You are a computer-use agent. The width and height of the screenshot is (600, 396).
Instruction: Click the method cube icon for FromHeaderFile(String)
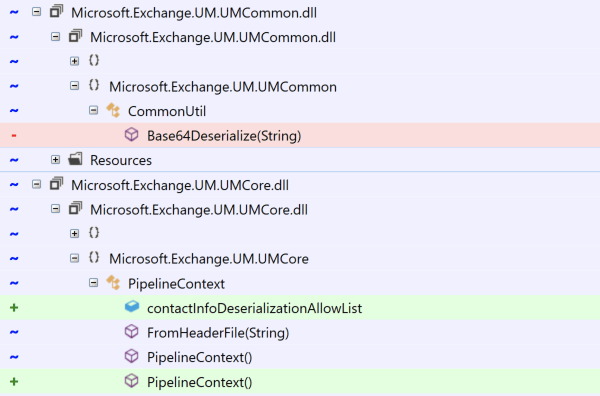(x=132, y=332)
